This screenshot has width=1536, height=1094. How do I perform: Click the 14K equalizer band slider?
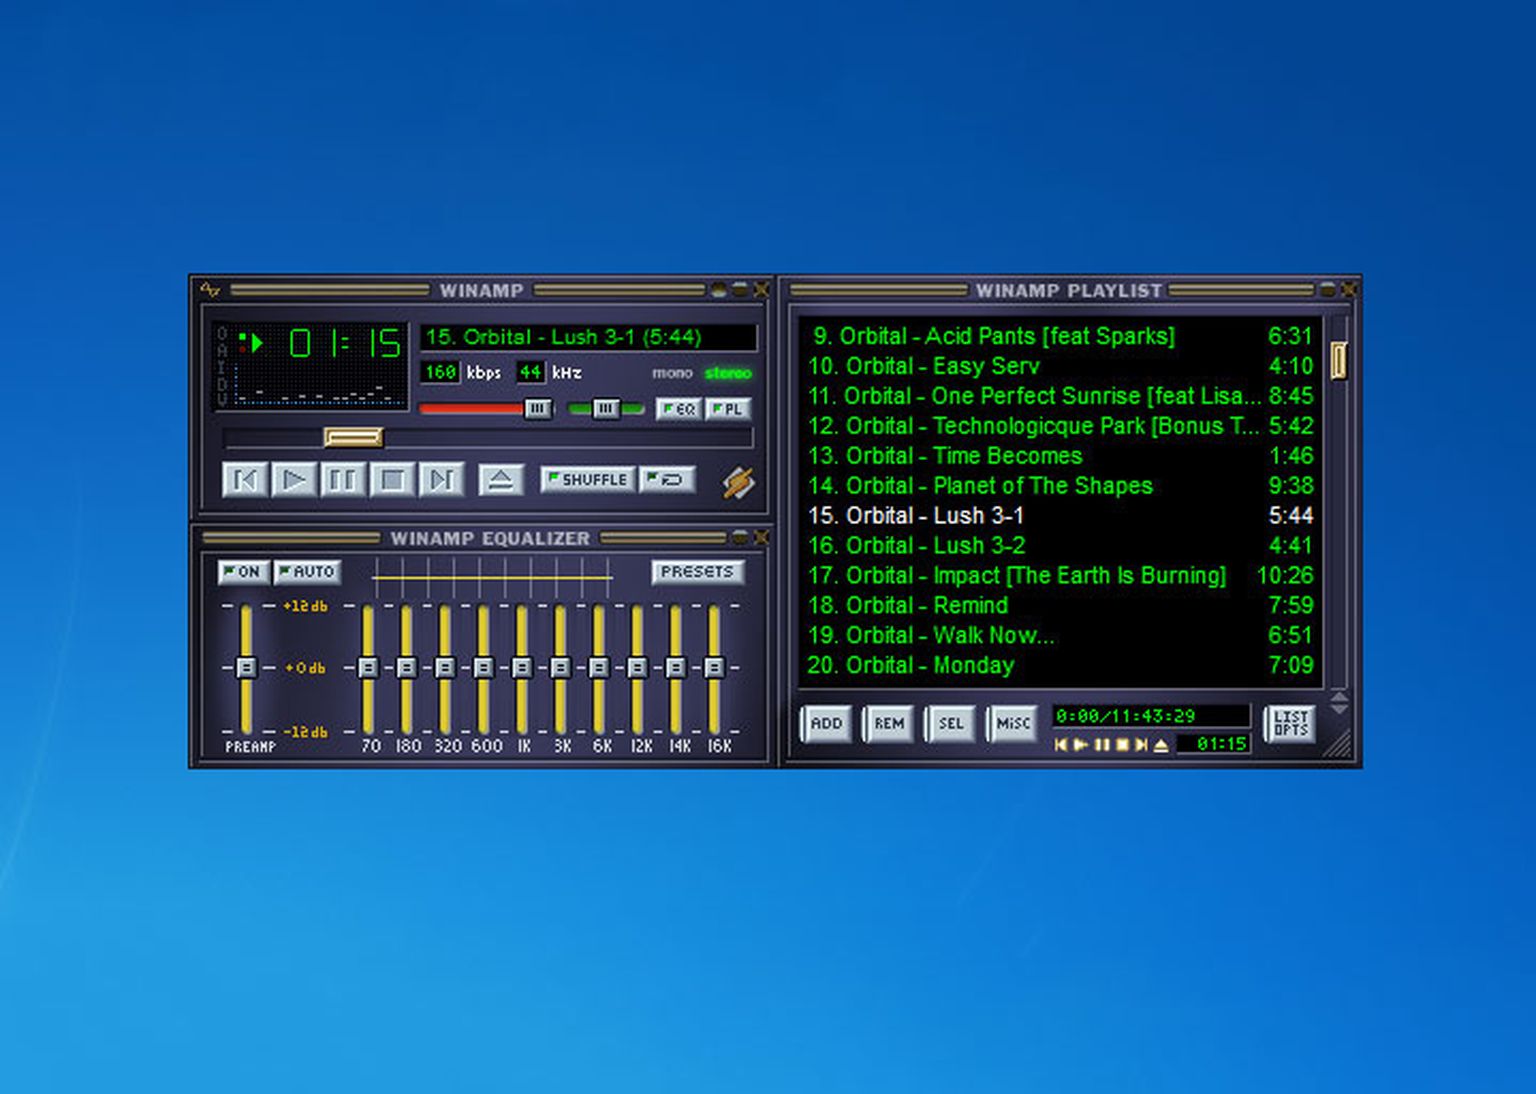click(x=676, y=667)
